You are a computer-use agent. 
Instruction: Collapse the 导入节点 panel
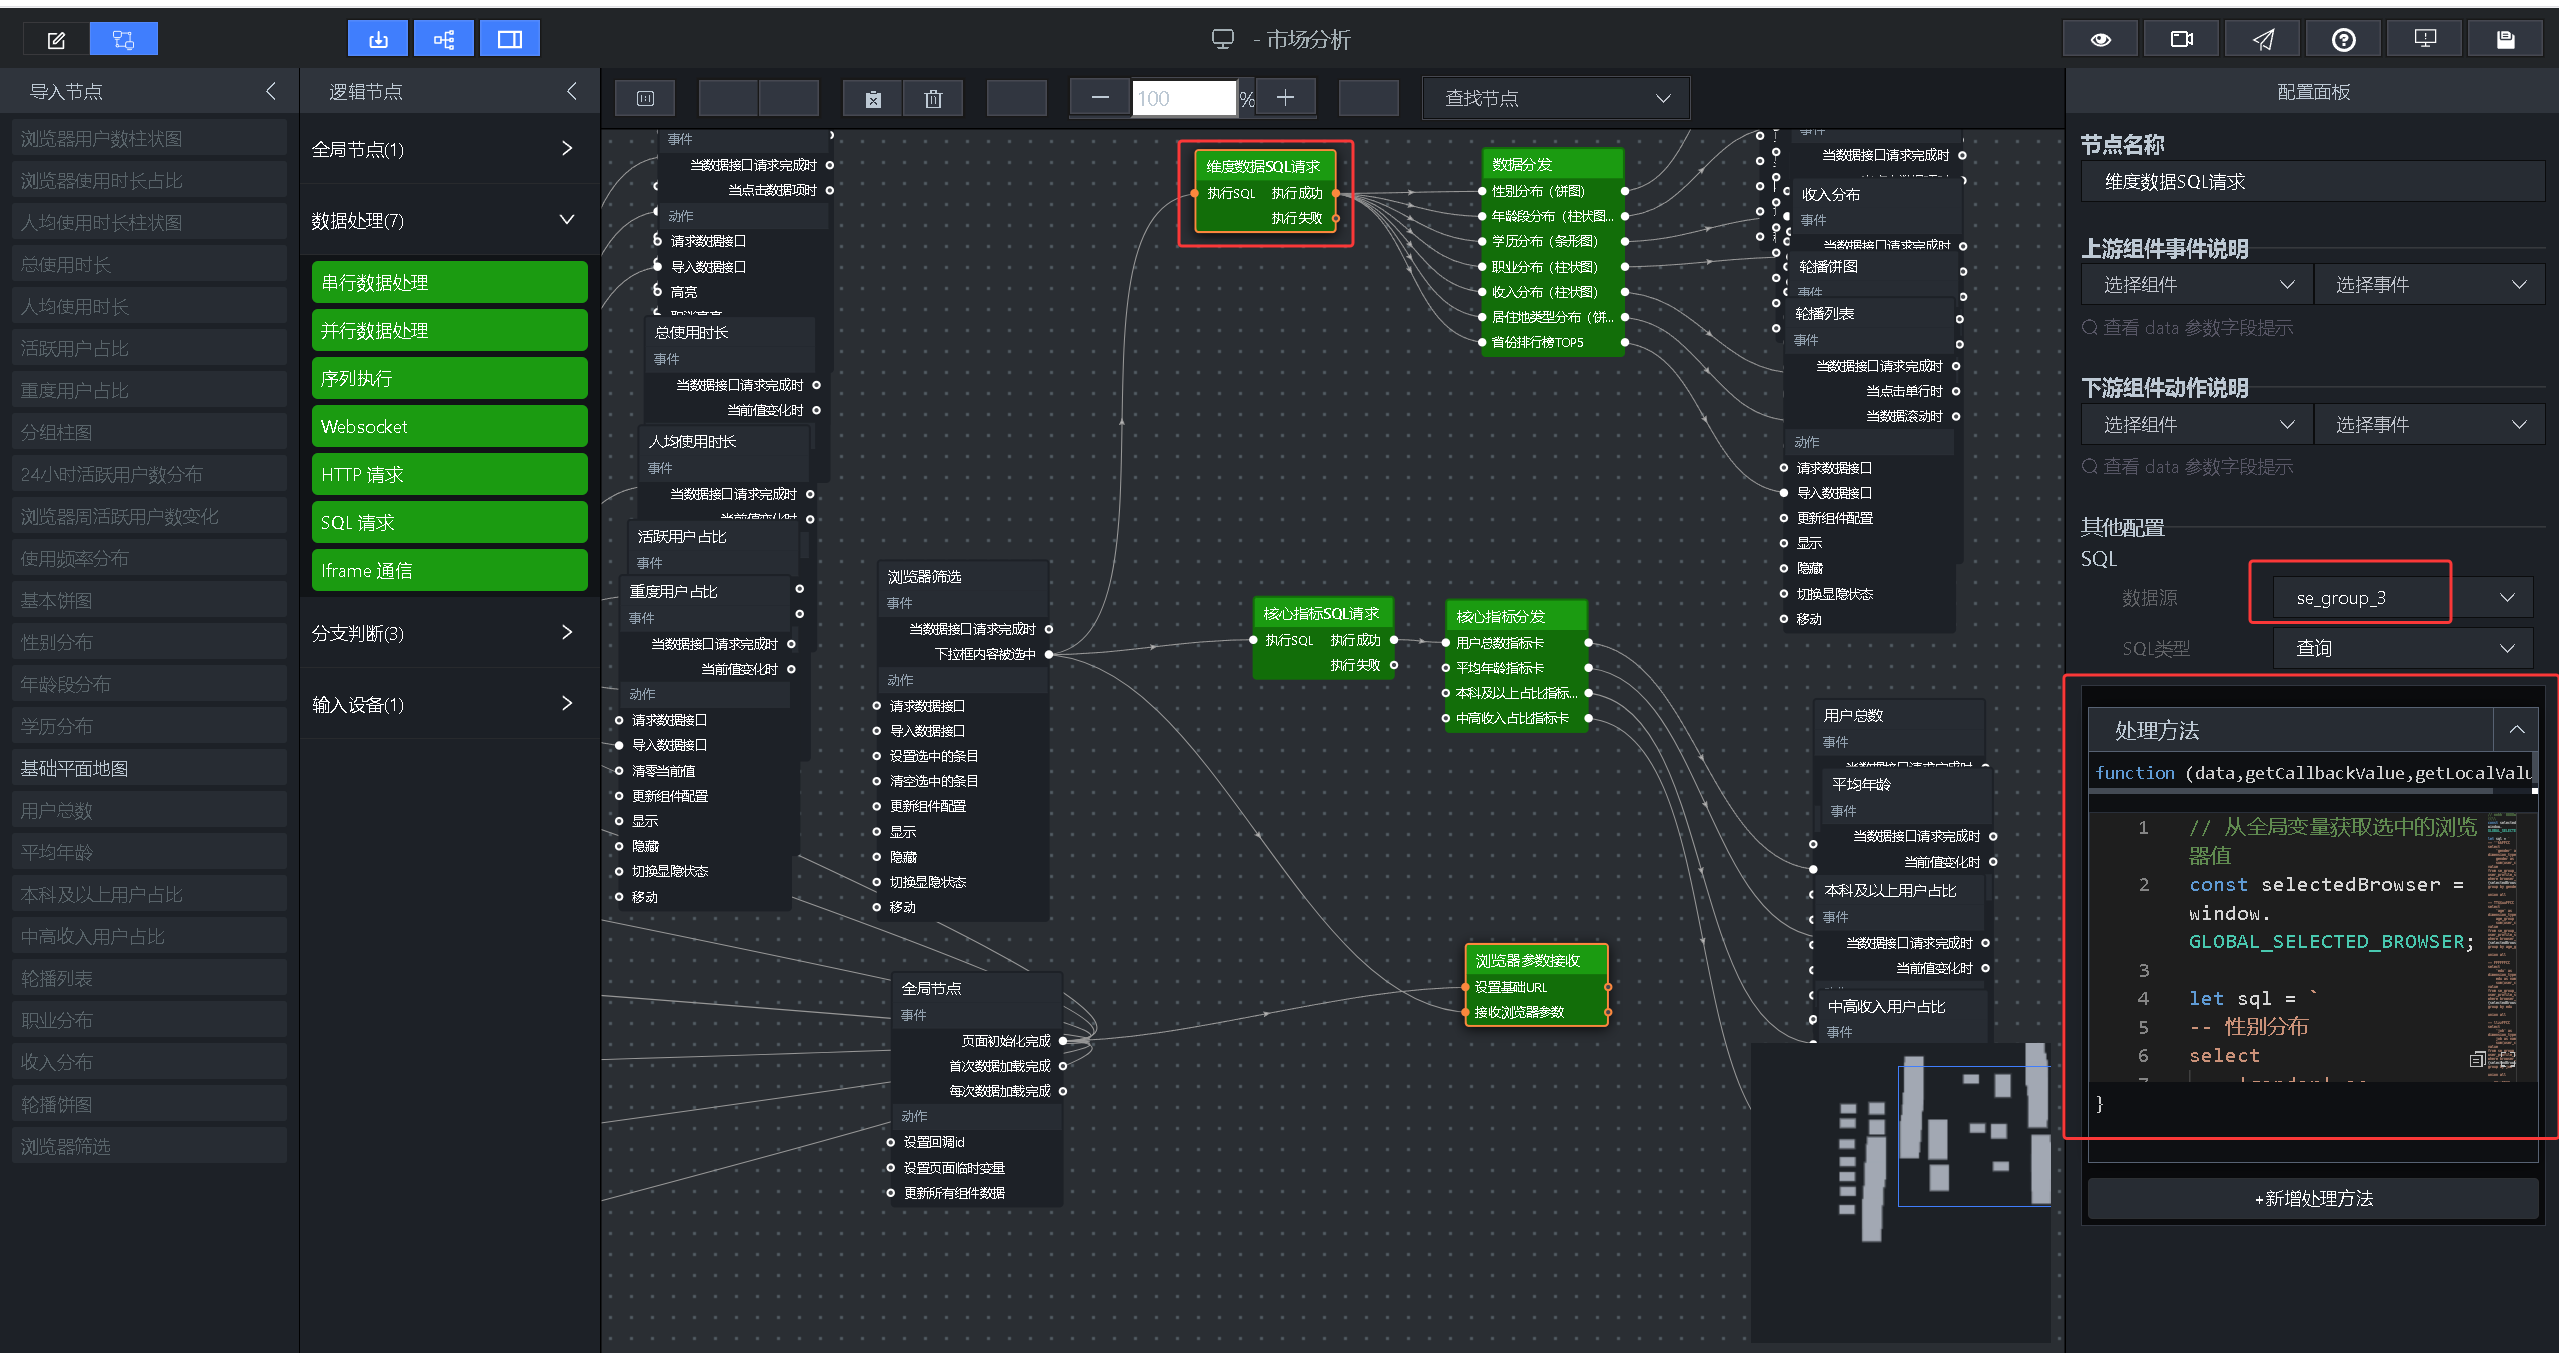271,92
